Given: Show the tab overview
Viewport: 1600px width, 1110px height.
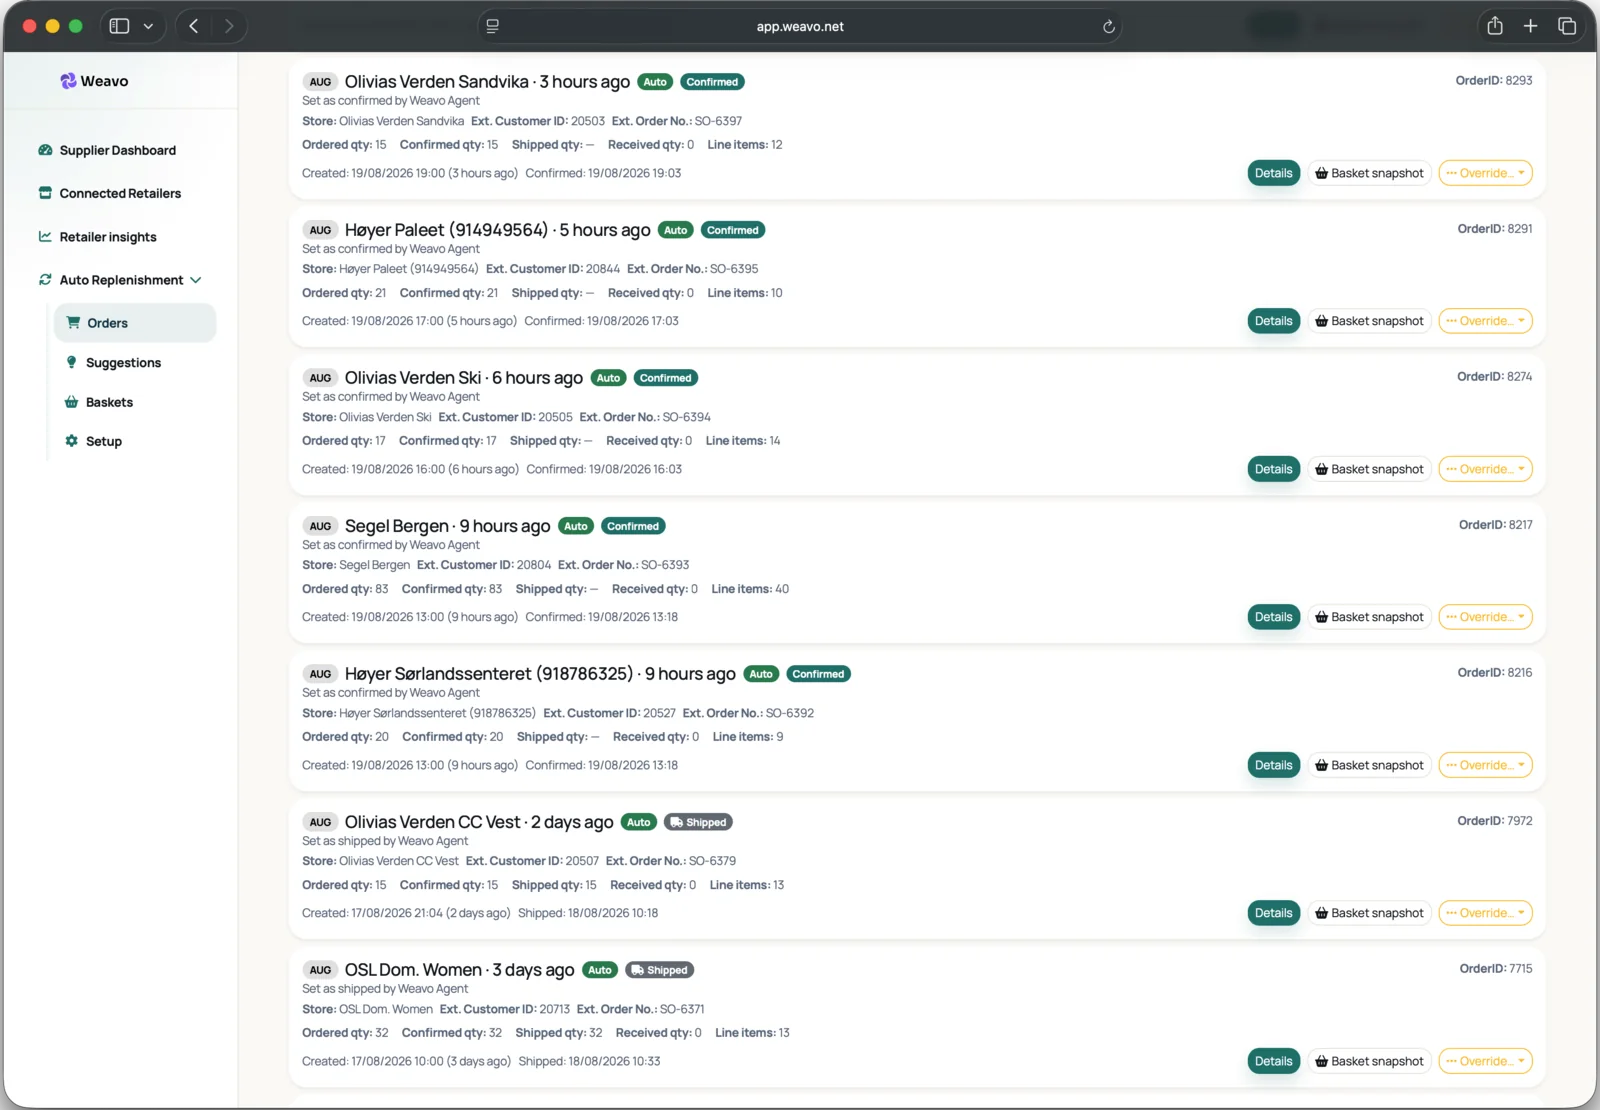Looking at the screenshot, I should [1566, 26].
